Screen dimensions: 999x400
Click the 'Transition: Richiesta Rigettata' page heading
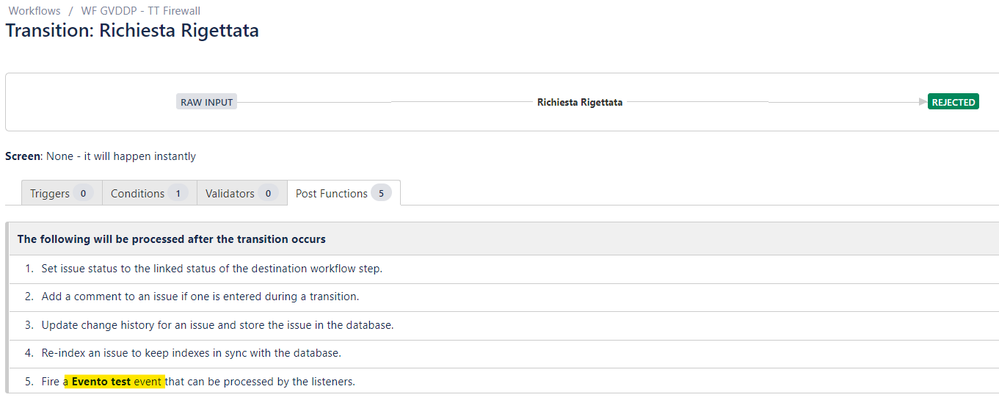tap(132, 31)
